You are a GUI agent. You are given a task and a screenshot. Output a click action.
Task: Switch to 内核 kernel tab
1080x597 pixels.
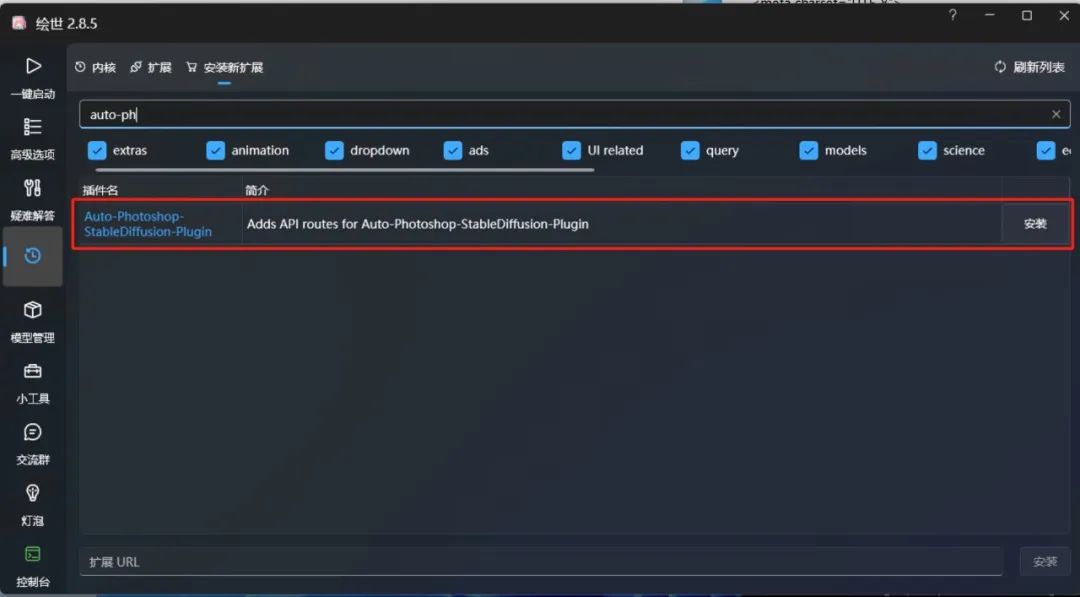pos(95,67)
